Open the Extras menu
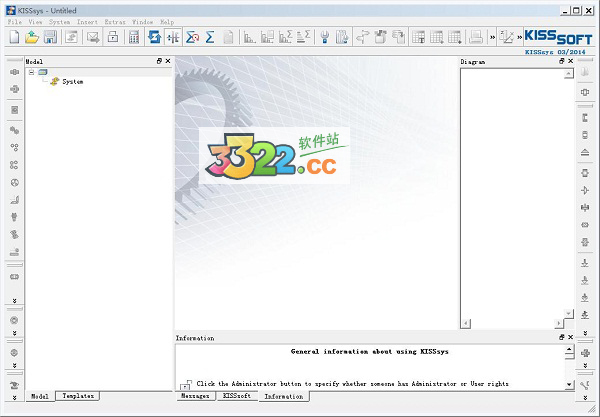The height and width of the screenshot is (417, 600). click(114, 21)
